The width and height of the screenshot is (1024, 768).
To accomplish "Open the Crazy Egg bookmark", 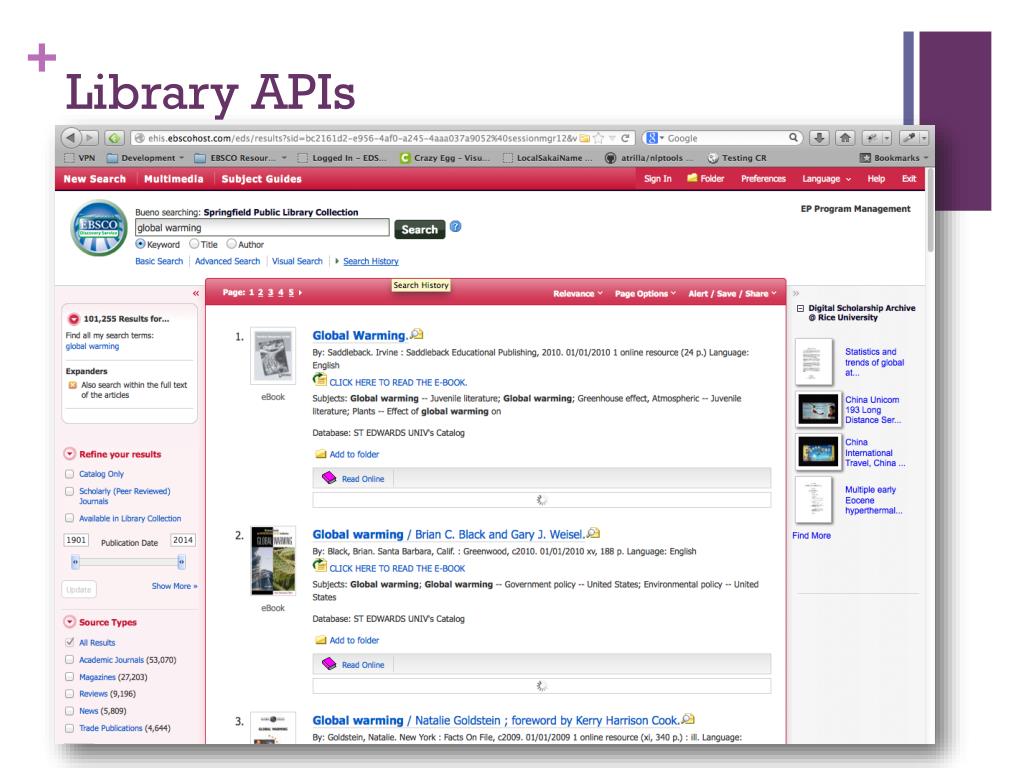I will (x=445, y=157).
